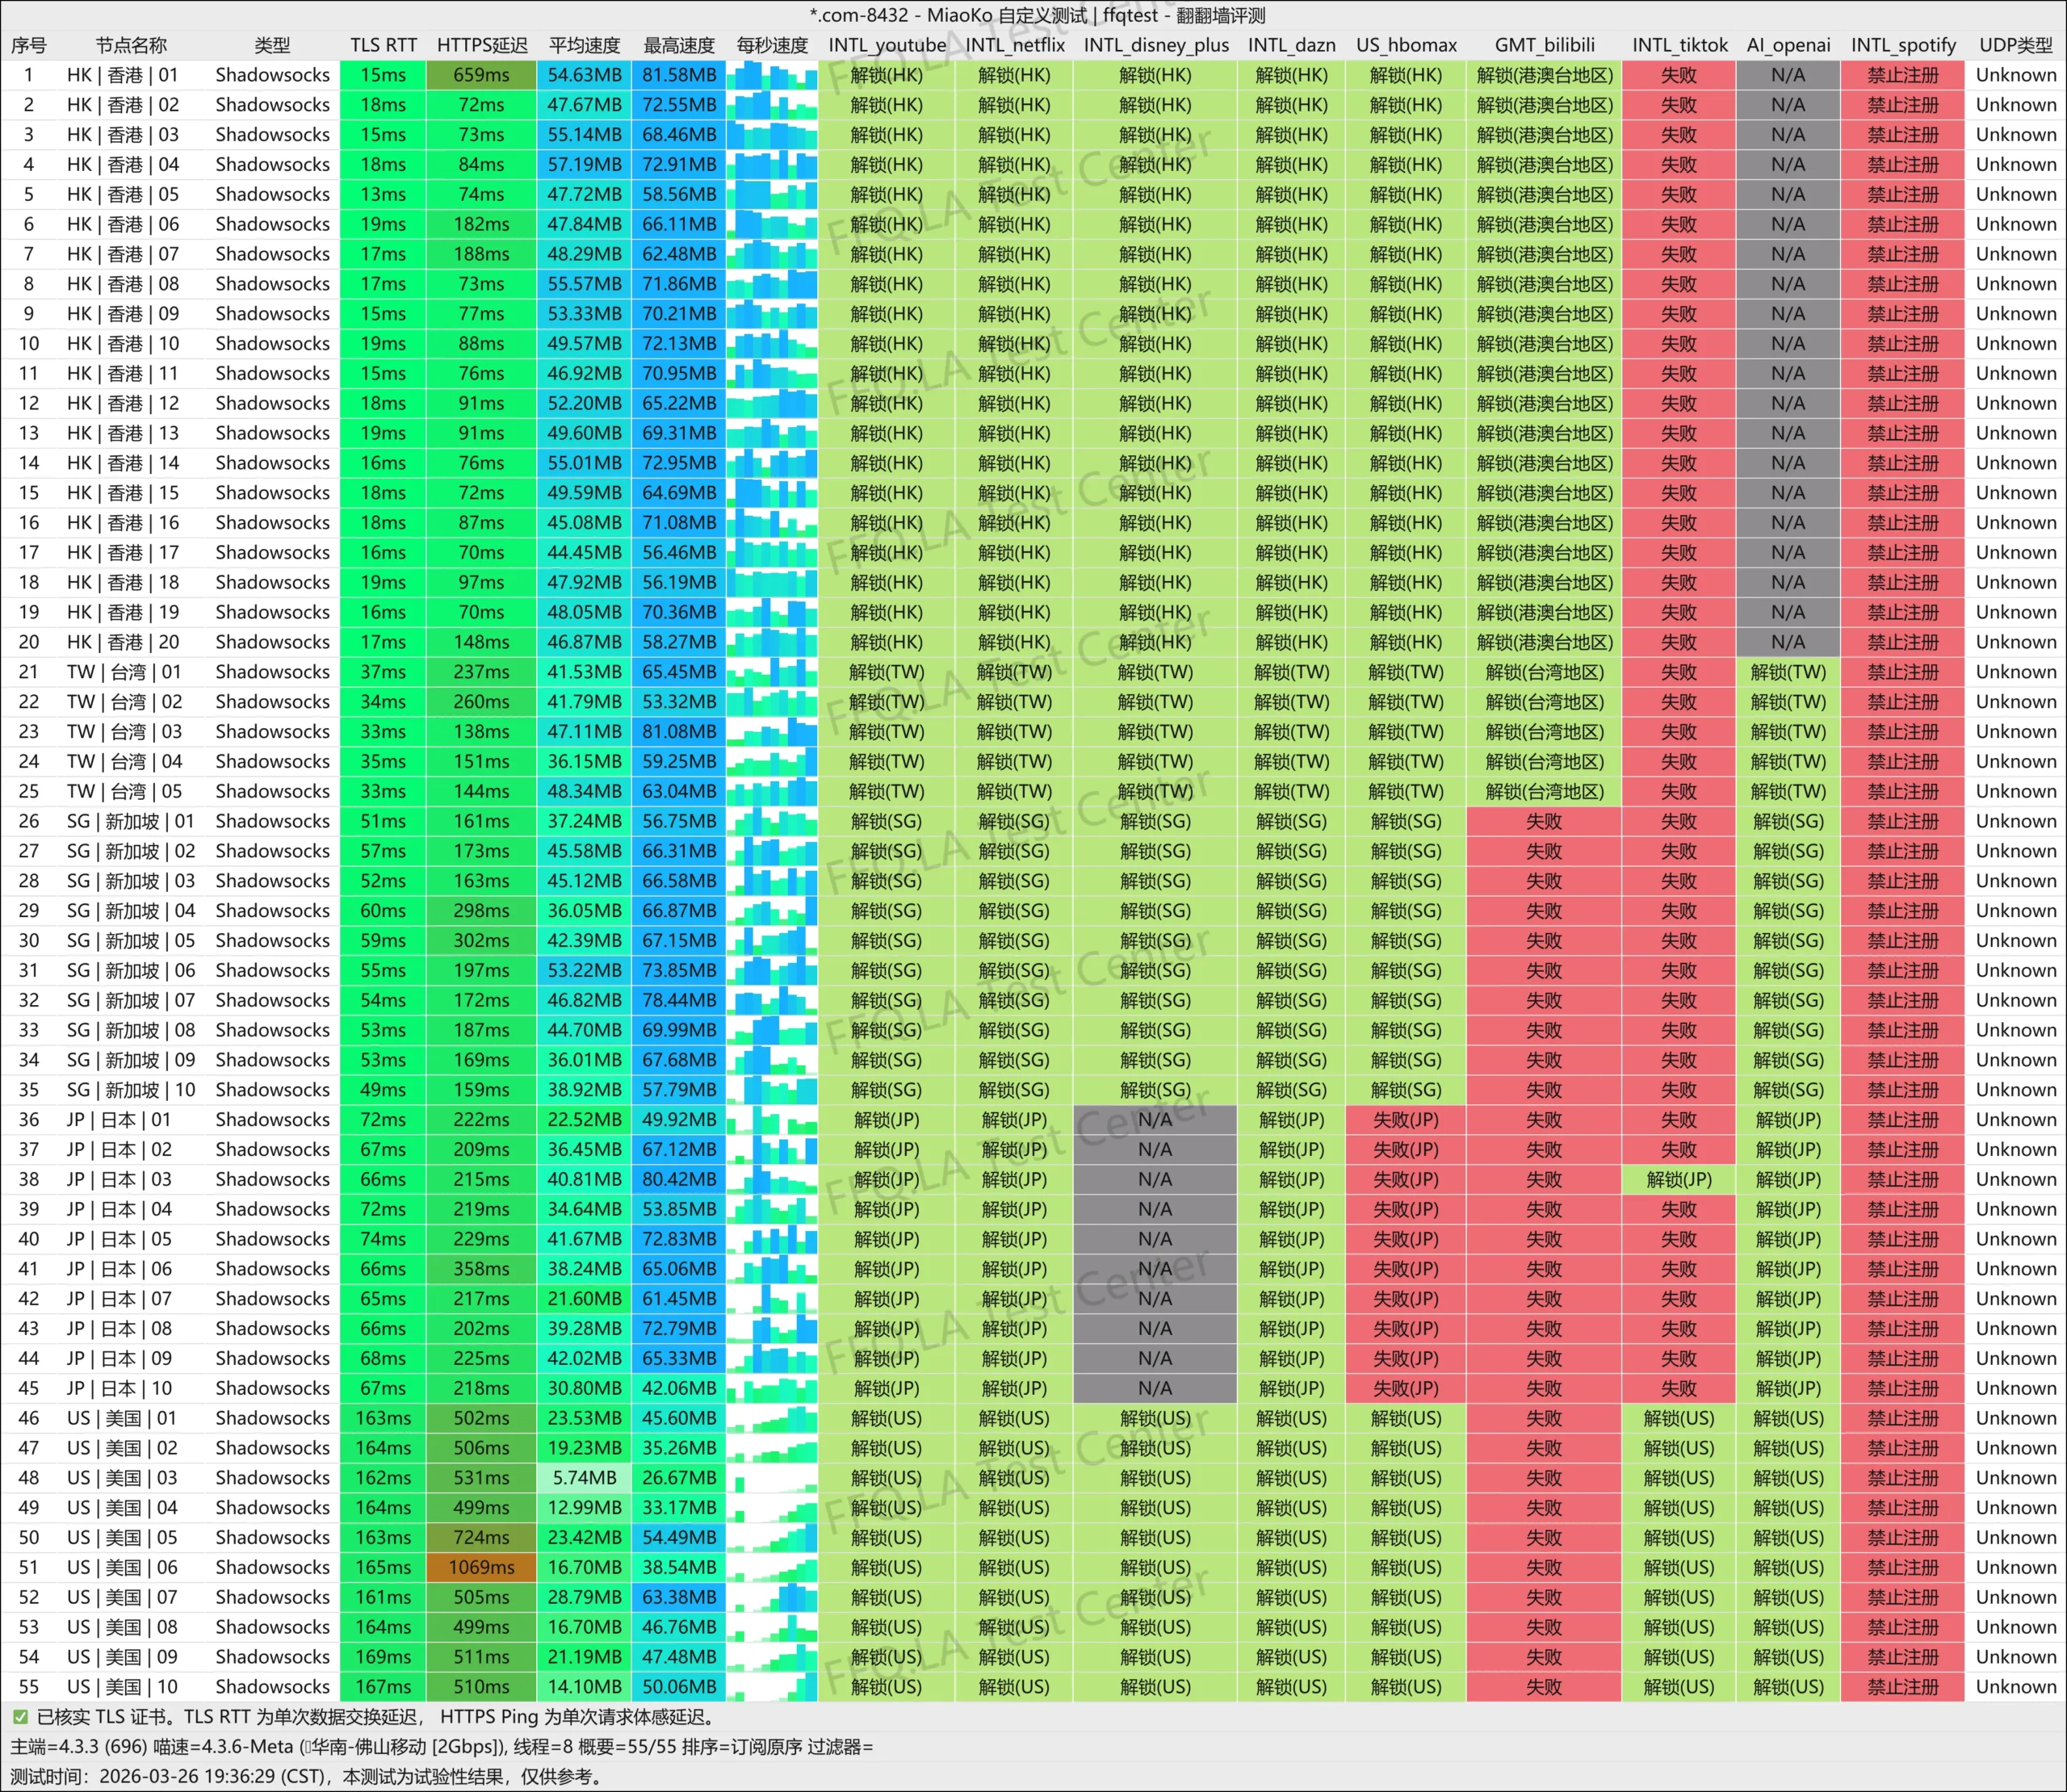The height and width of the screenshot is (1792, 2067).
Task: Click the green TLS certificate verified checkmark
Action: (x=20, y=1717)
